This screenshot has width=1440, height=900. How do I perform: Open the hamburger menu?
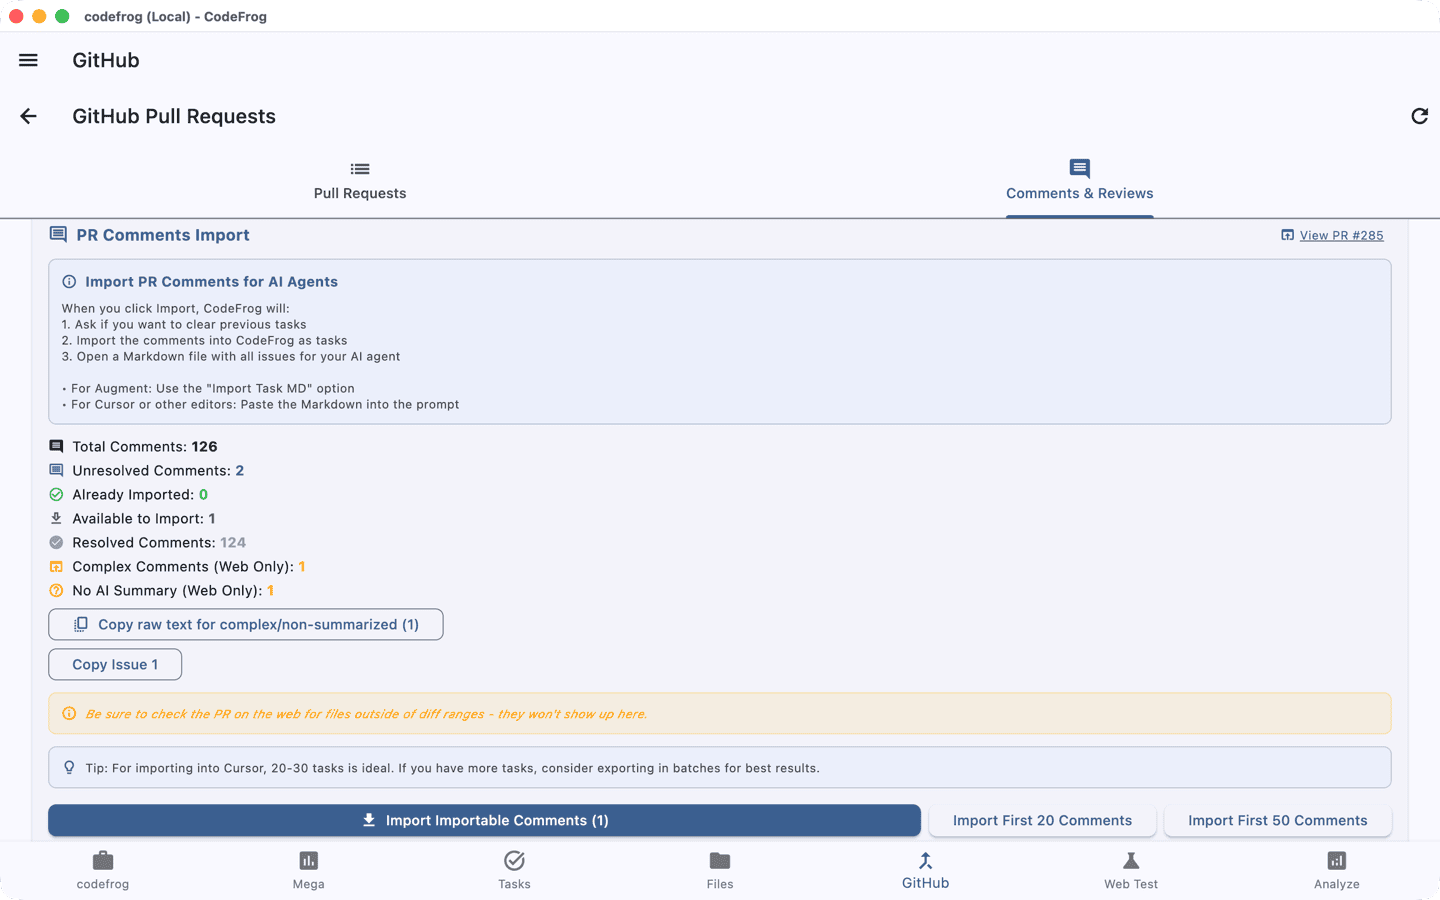click(27, 60)
